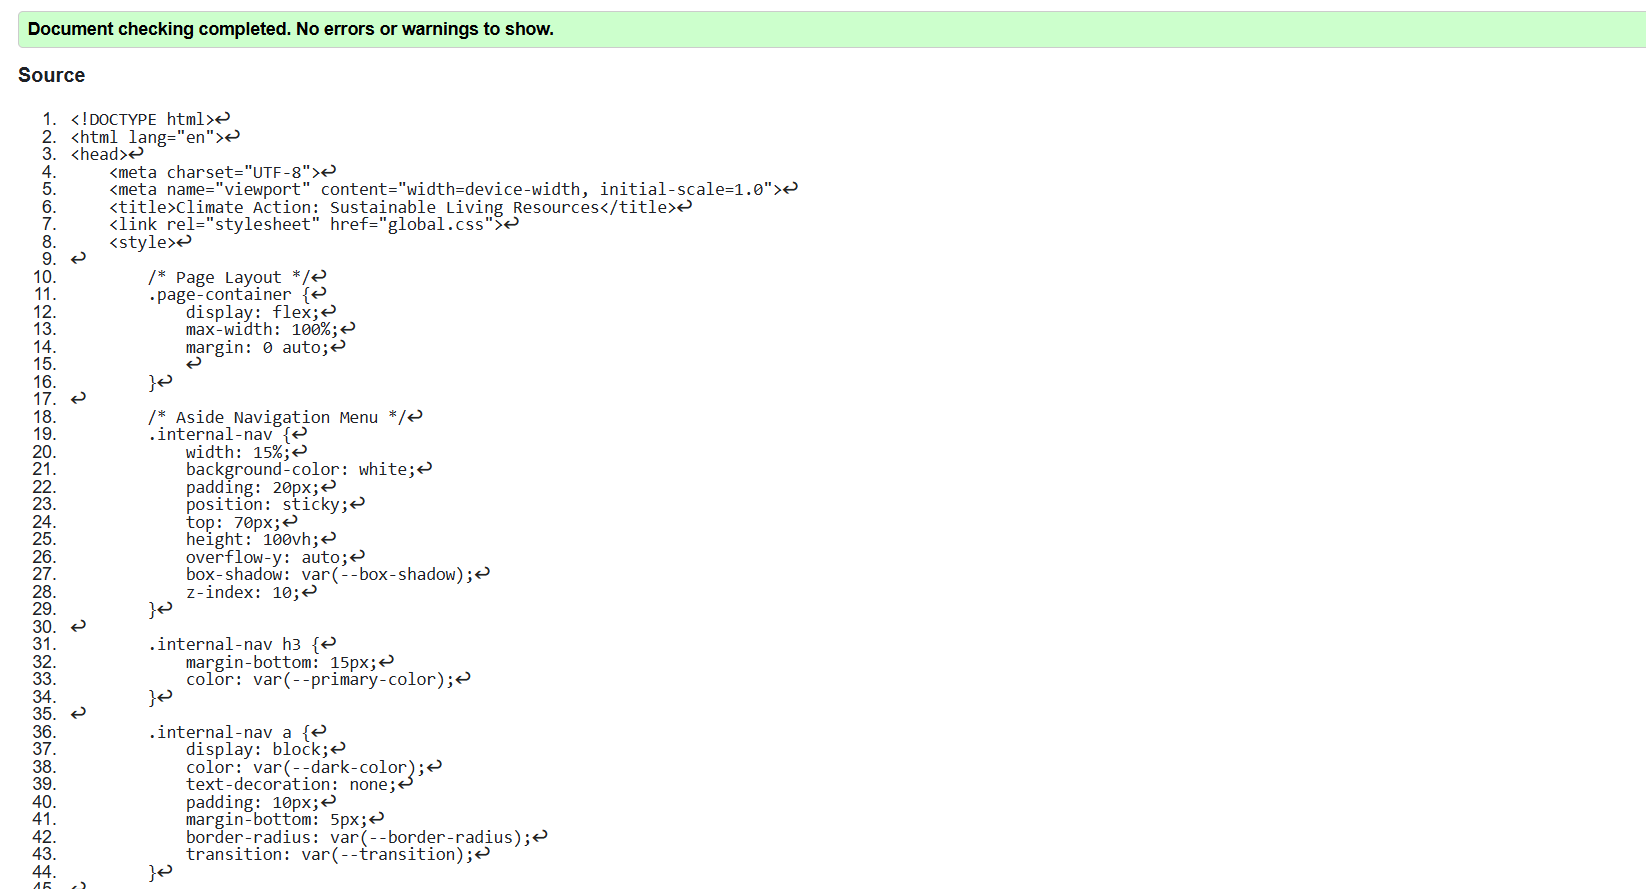Screen dimensions: 1646x889
Task: Select the opening <style> tag line
Action: (x=150, y=242)
